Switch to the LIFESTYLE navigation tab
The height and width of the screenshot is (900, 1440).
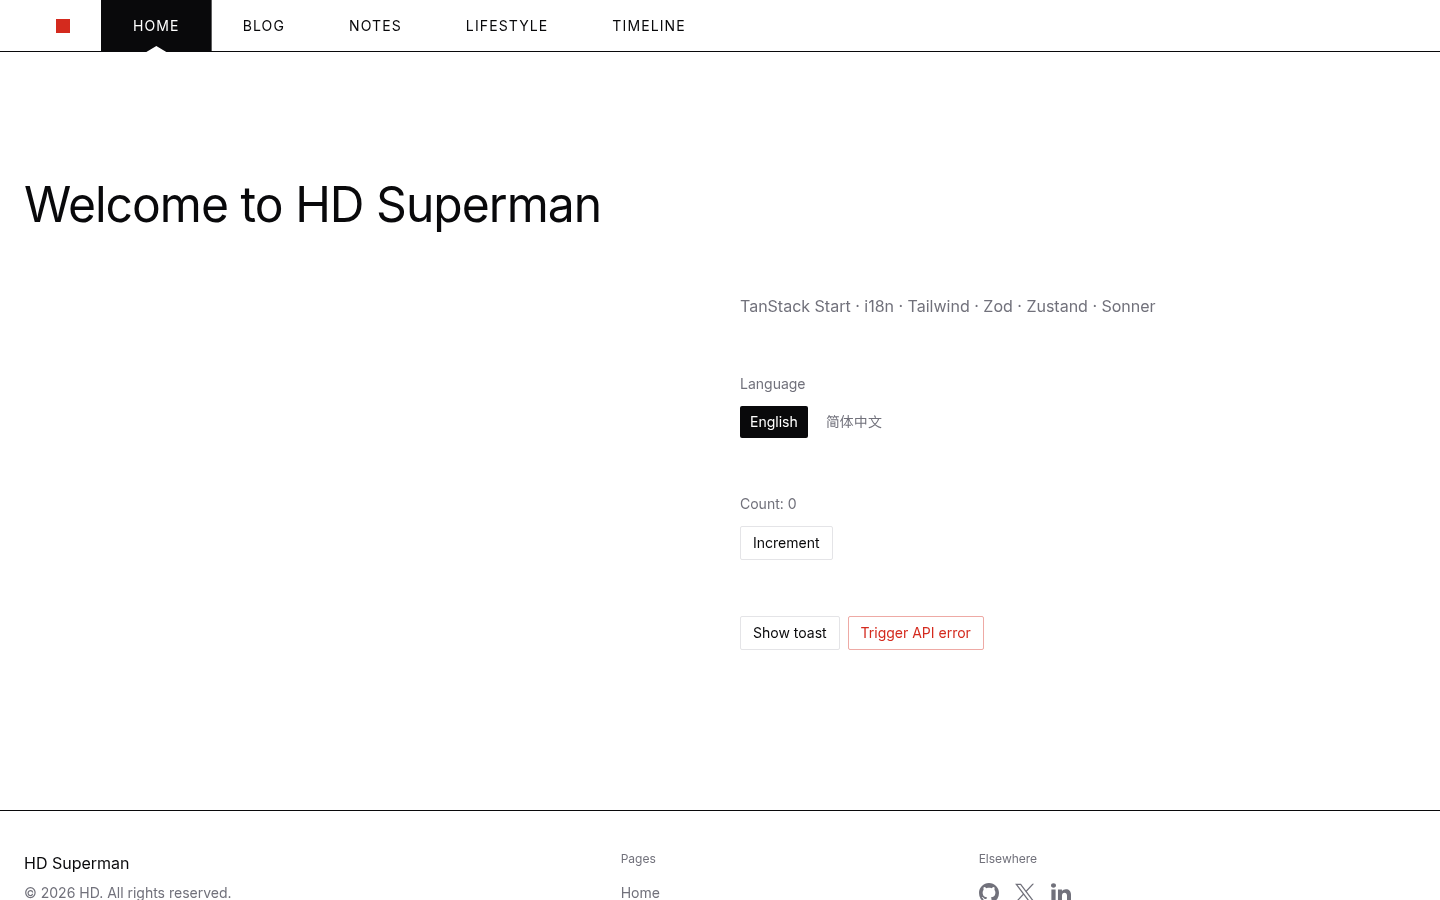point(507,26)
